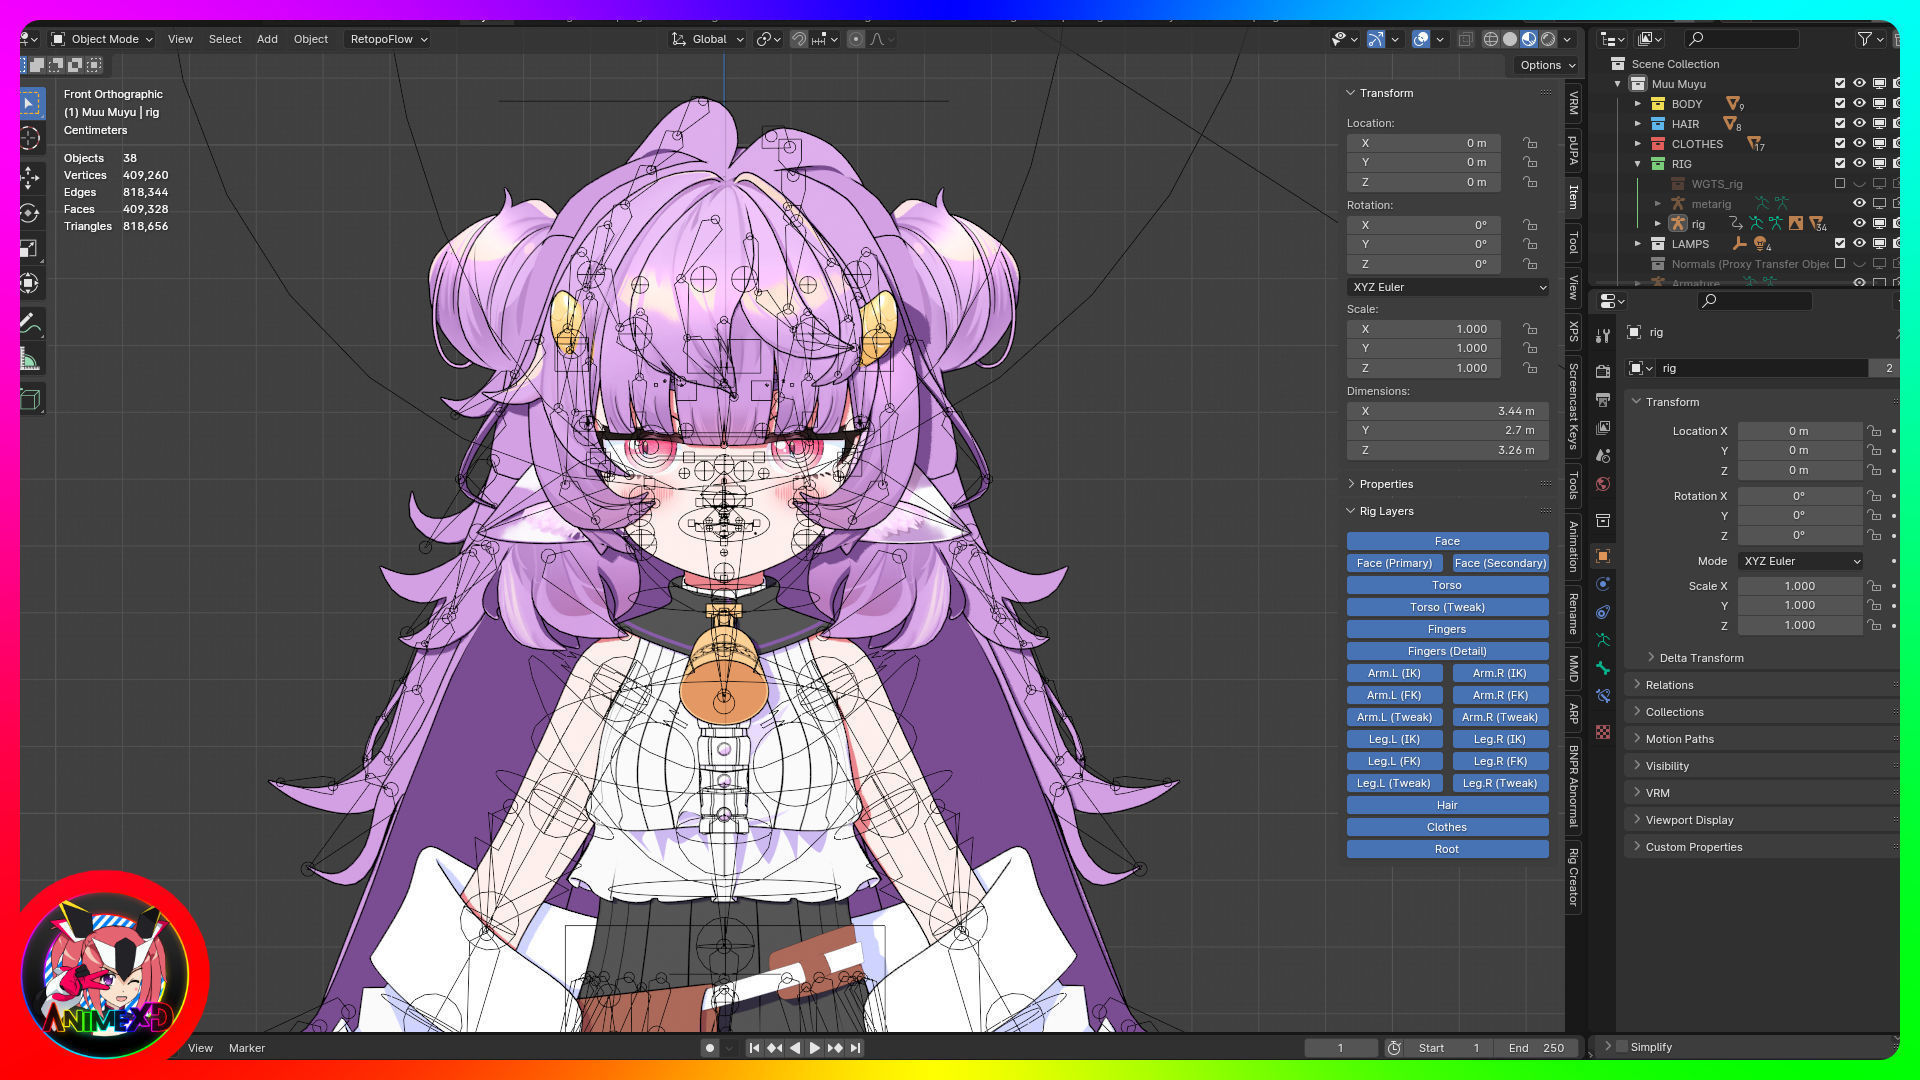Uncheck BODY collection exclude checkbox

coord(1839,103)
